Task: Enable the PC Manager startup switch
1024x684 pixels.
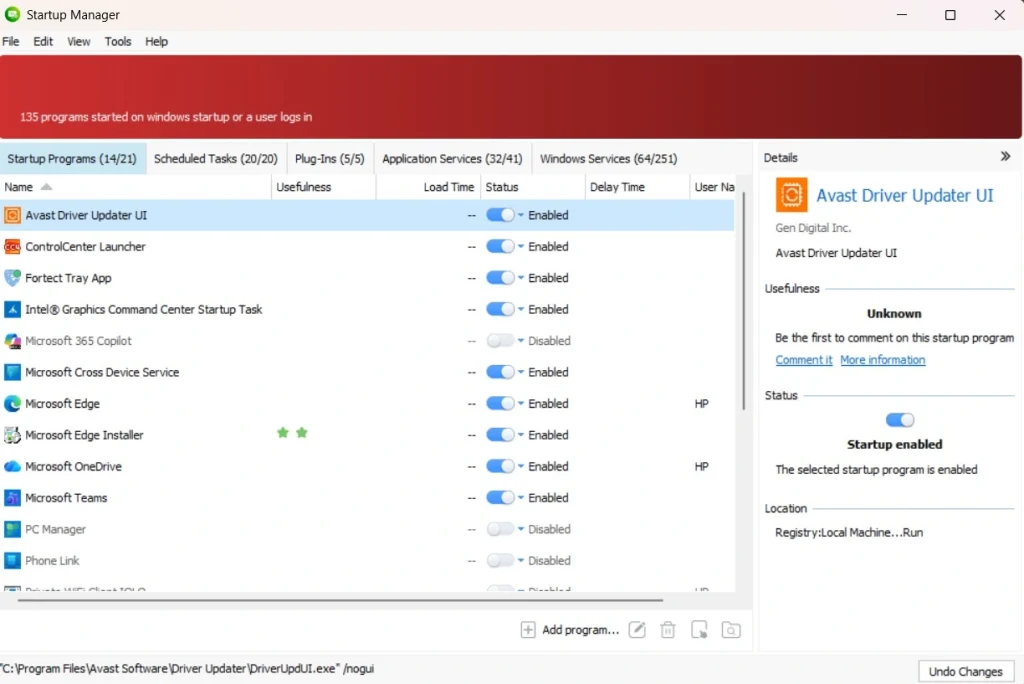Action: pos(500,529)
